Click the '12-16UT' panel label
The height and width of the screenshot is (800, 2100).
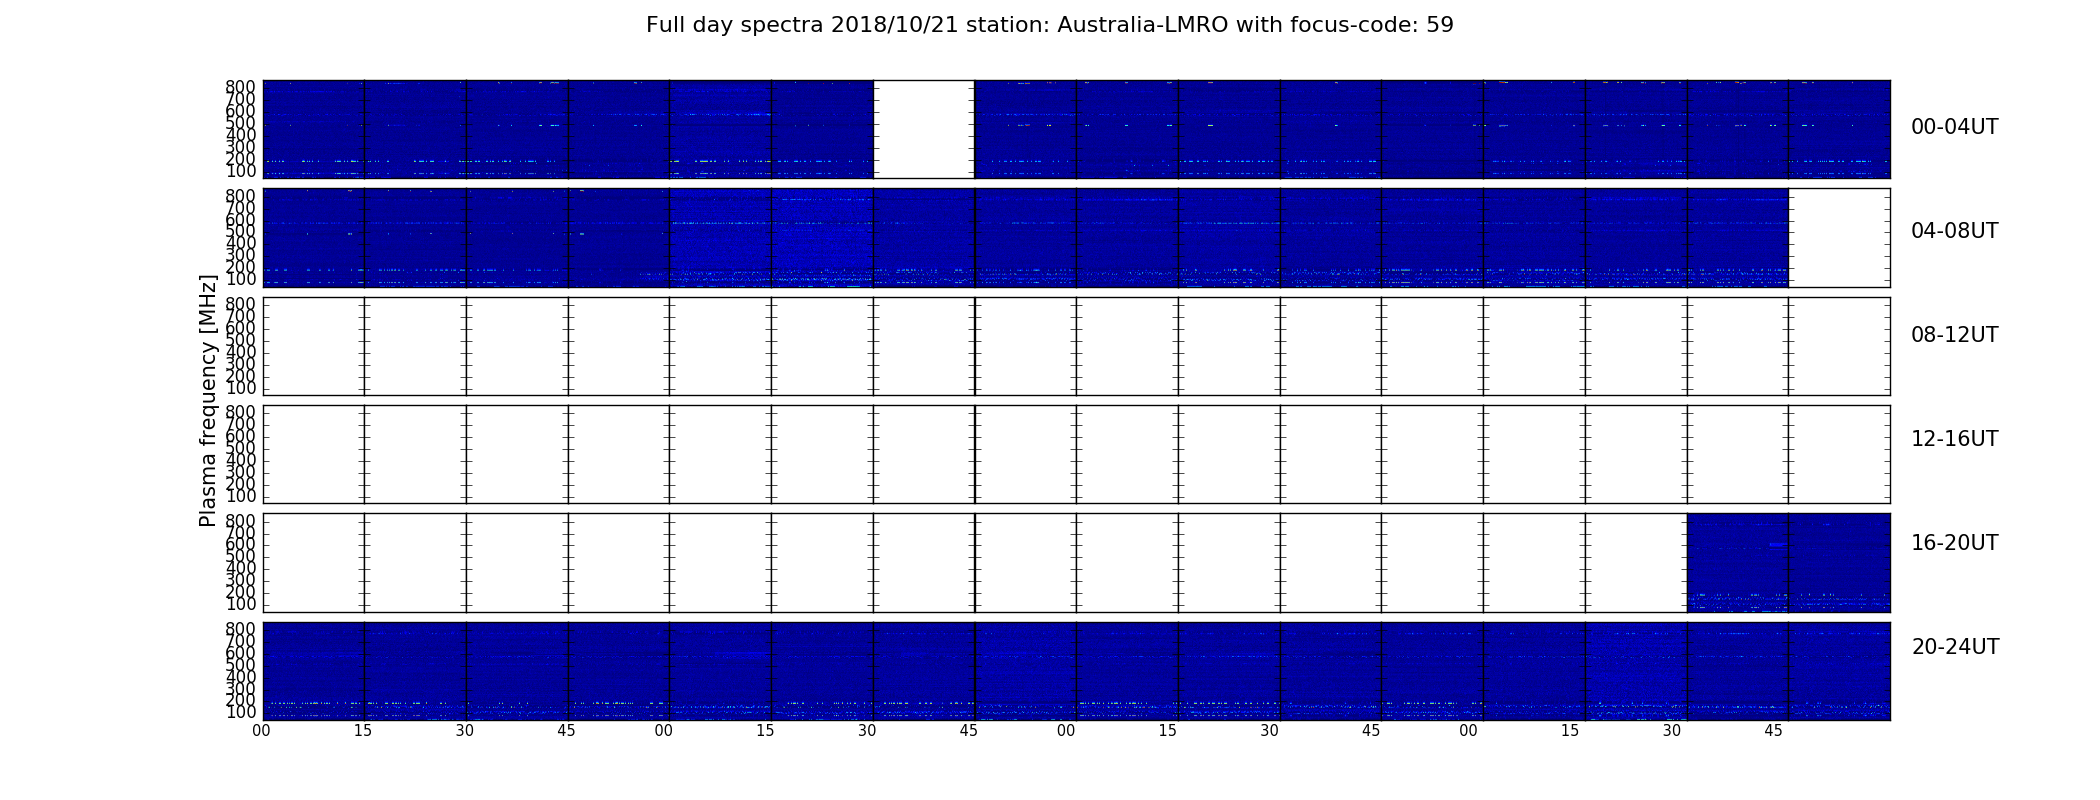1955,439
